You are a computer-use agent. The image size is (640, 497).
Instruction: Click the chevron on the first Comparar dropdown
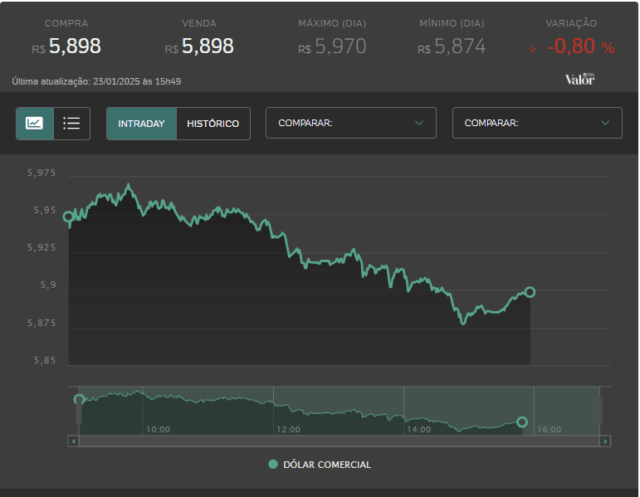pos(419,123)
